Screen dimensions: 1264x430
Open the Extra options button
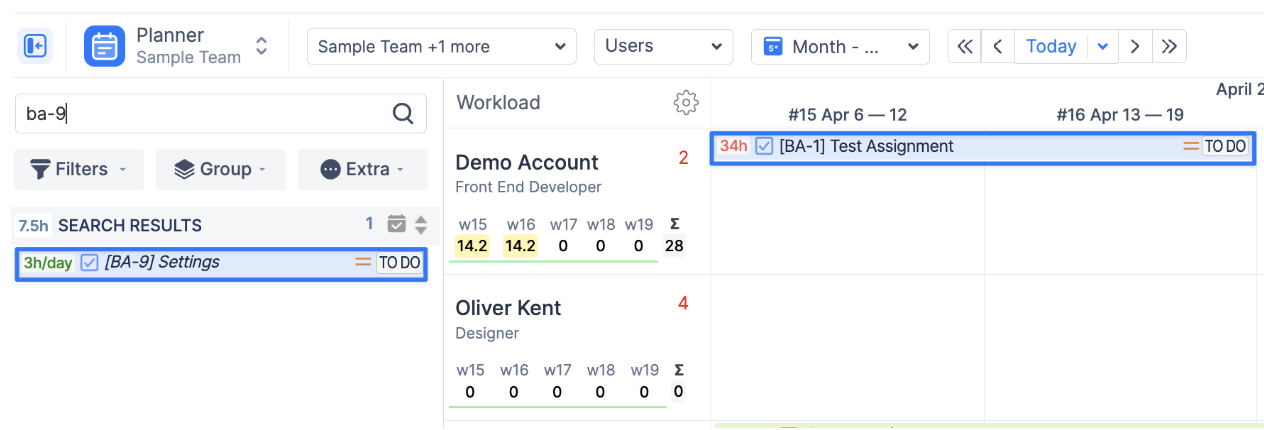tap(362, 169)
